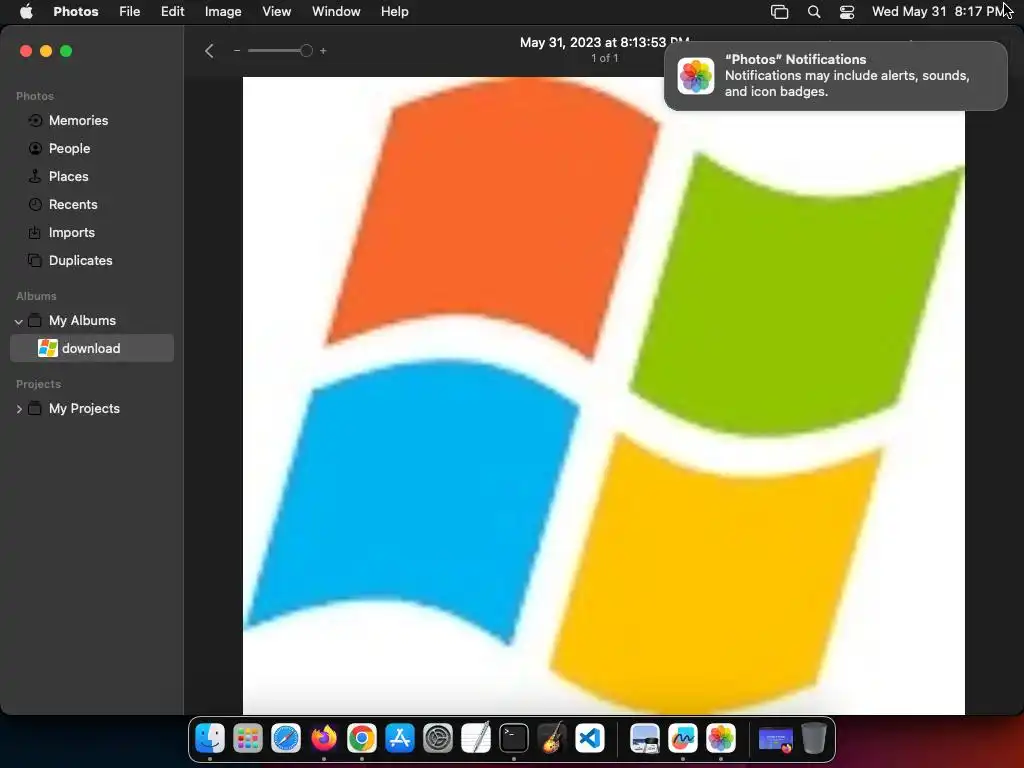
Task: Open the Trash in the Dock
Action: click(x=814, y=739)
